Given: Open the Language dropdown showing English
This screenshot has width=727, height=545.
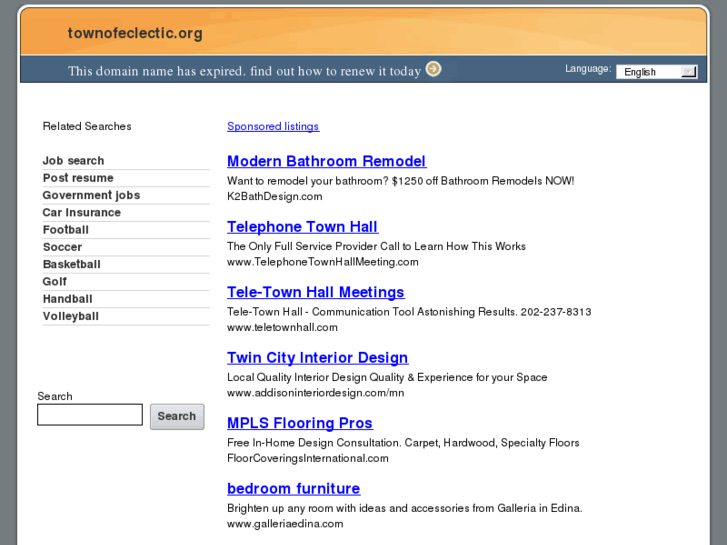Looking at the screenshot, I should tap(657, 72).
